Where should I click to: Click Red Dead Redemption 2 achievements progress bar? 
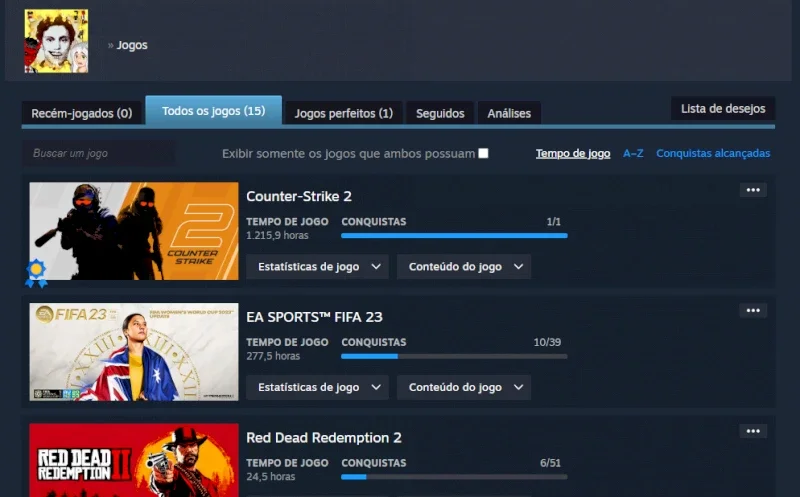click(454, 477)
